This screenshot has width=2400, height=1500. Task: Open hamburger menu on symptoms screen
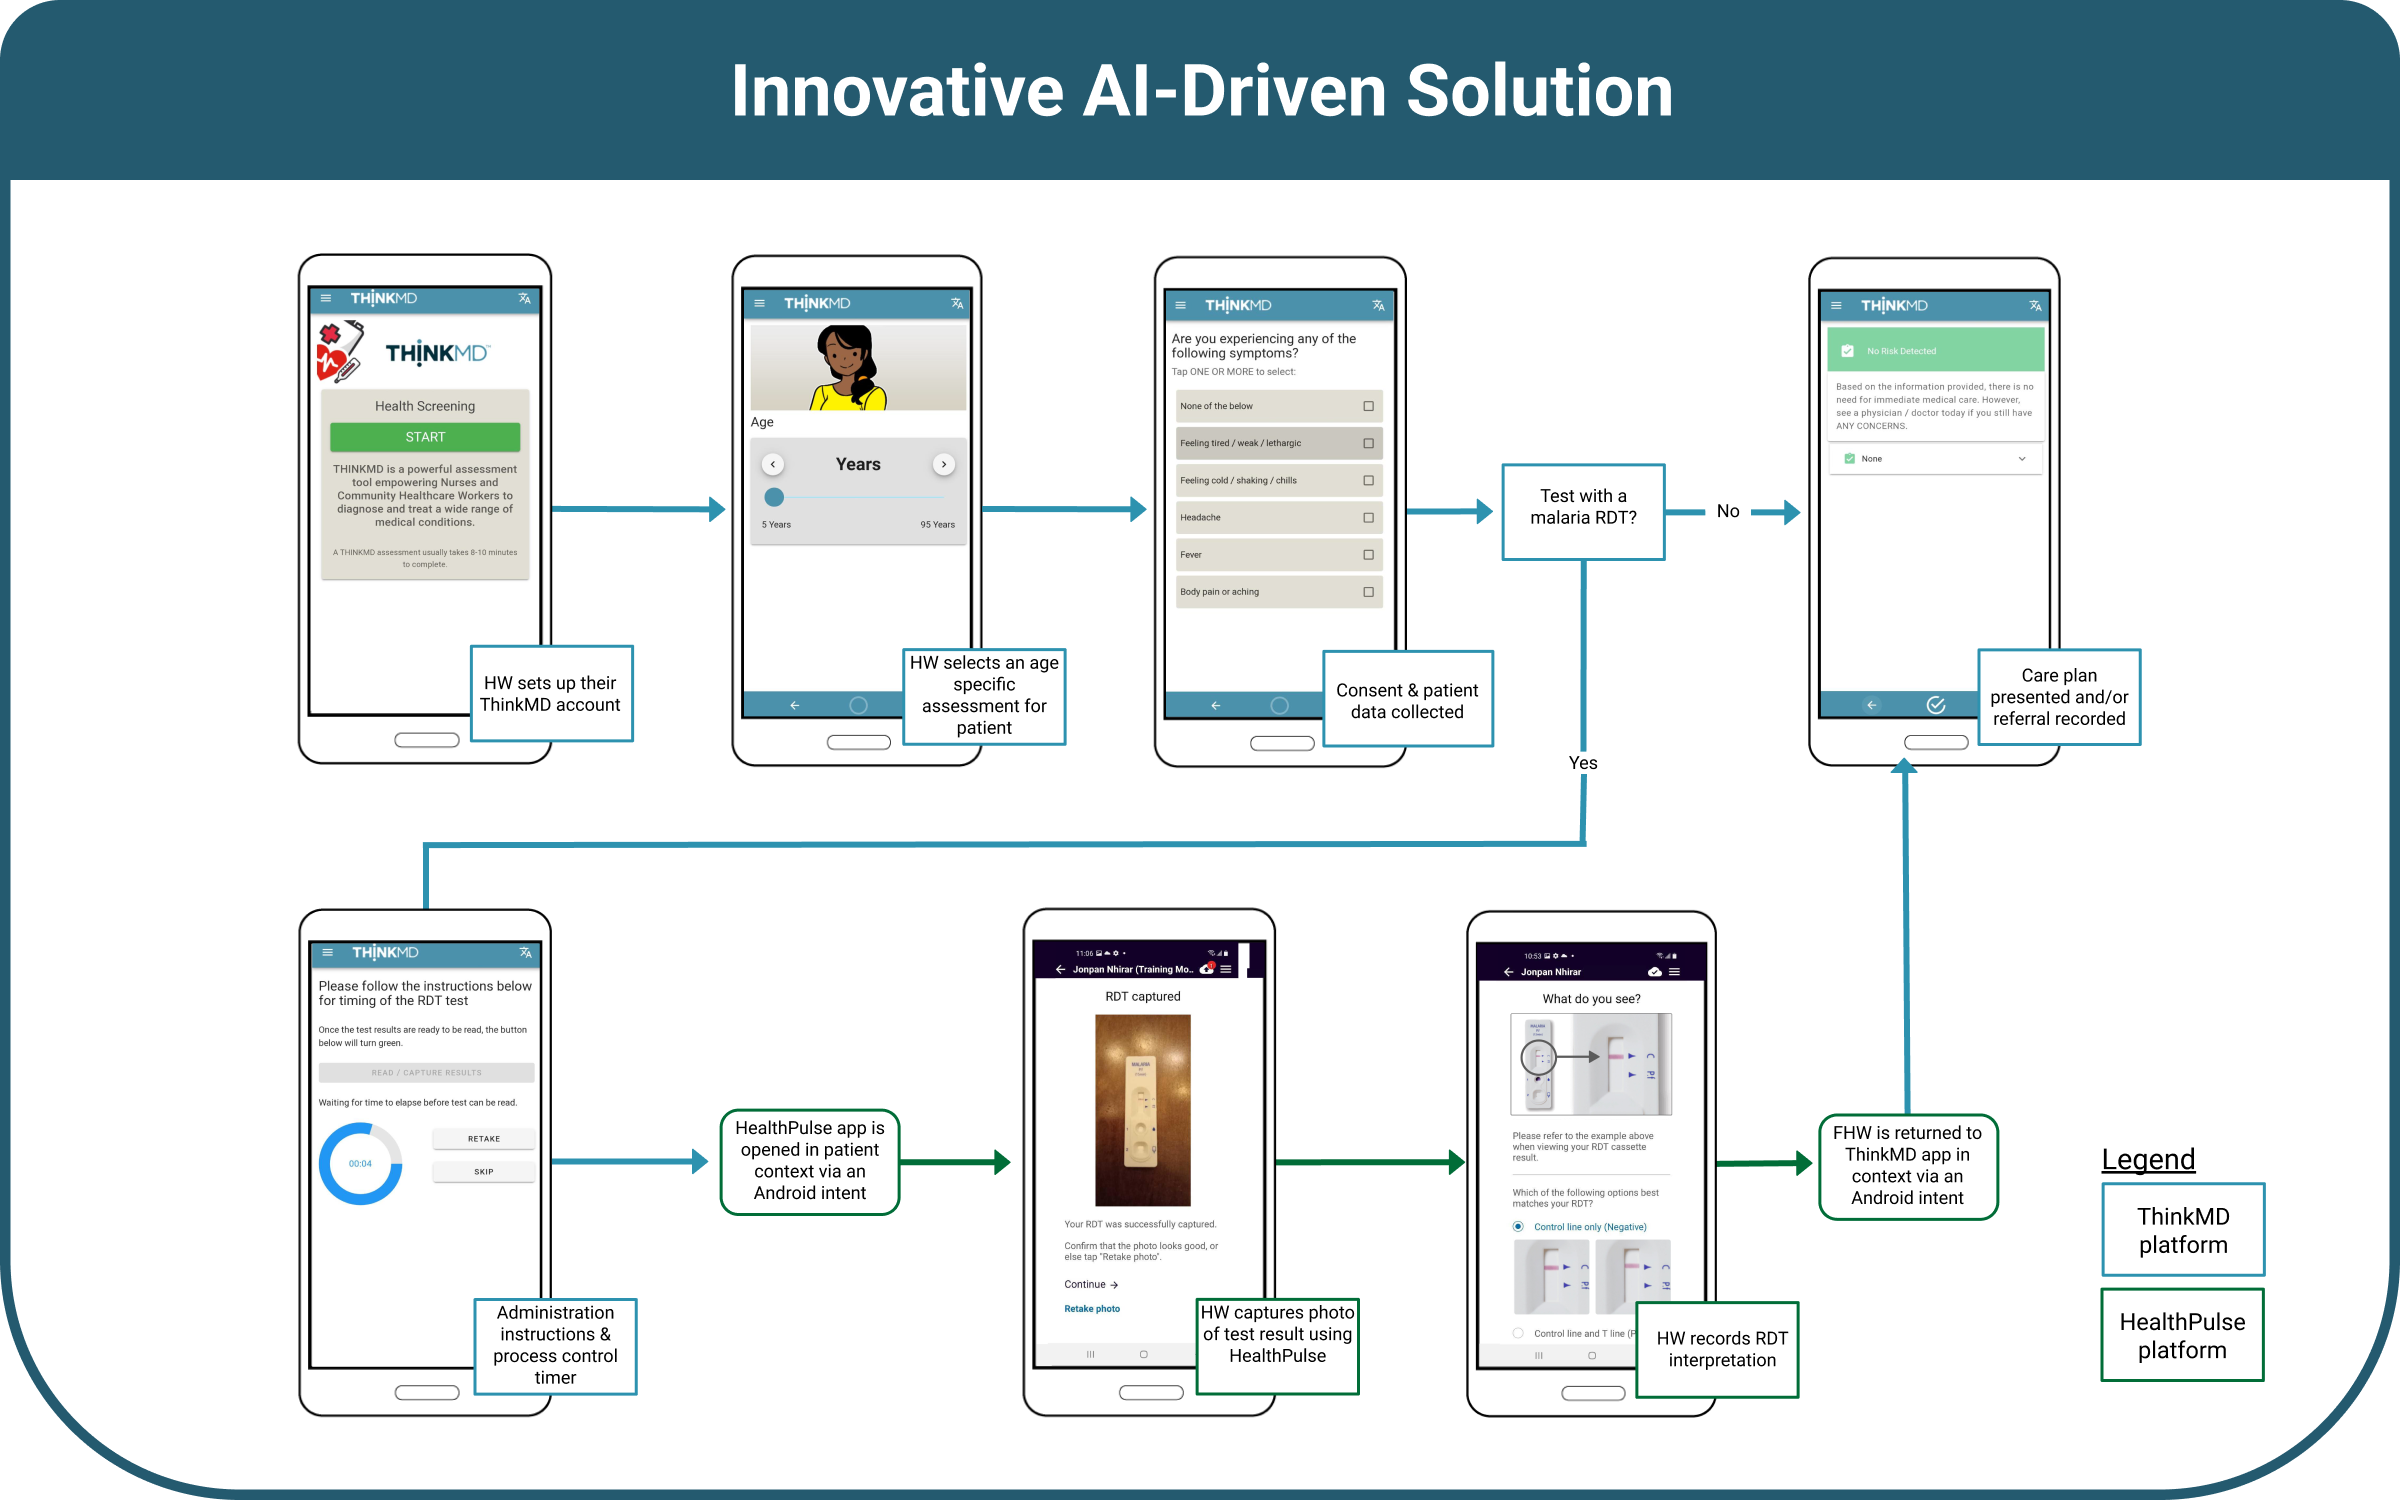tap(1180, 305)
